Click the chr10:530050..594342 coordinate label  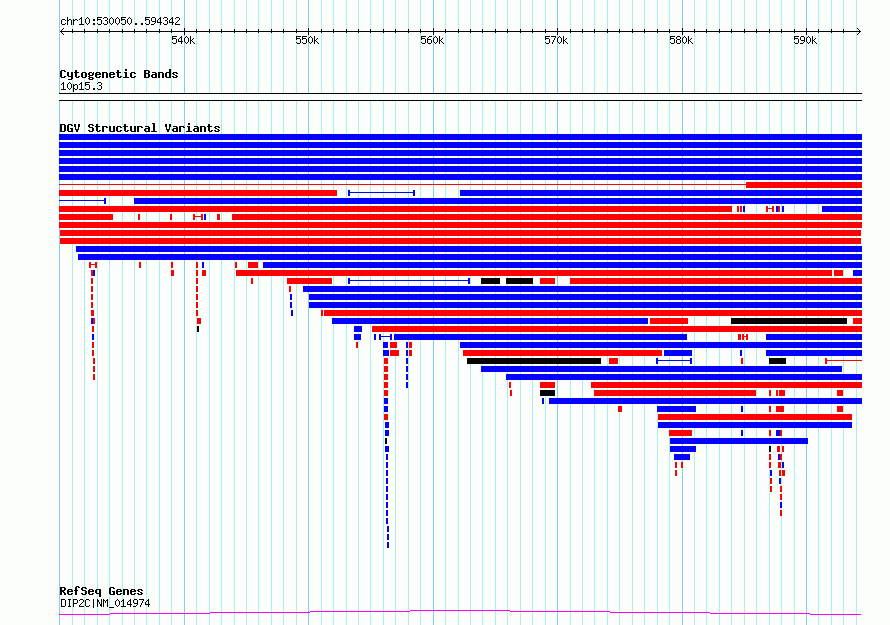tap(120, 21)
